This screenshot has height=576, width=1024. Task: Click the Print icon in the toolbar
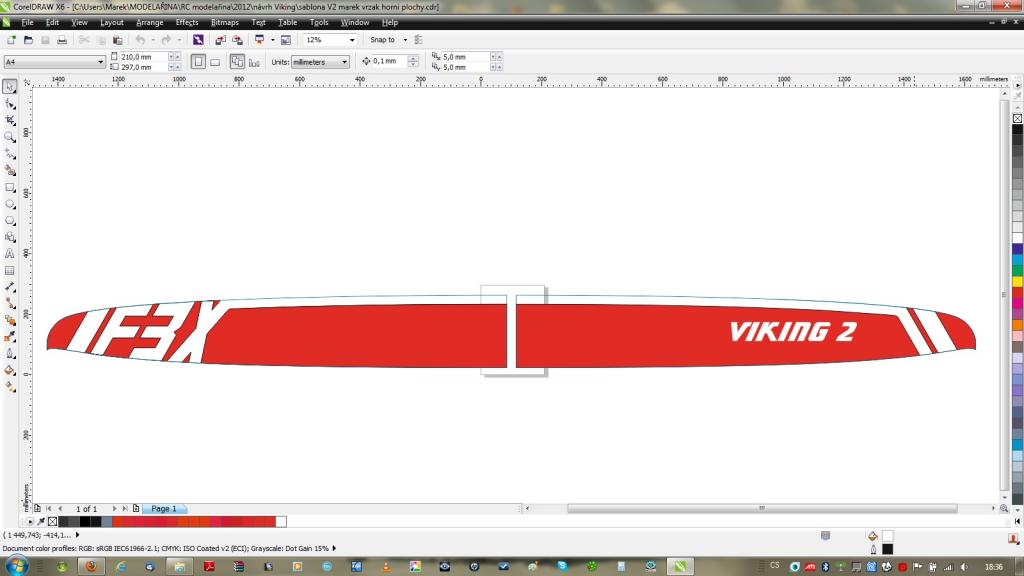click(62, 40)
